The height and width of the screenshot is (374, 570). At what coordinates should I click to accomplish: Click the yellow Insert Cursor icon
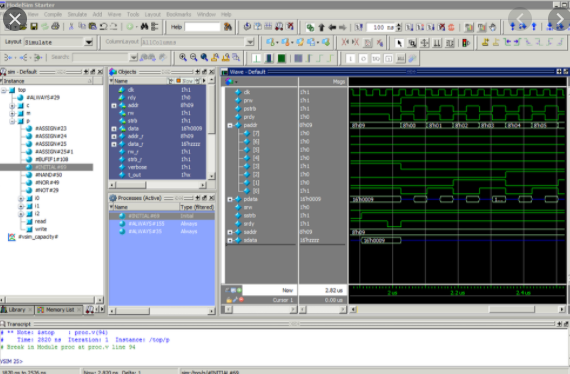(485, 43)
